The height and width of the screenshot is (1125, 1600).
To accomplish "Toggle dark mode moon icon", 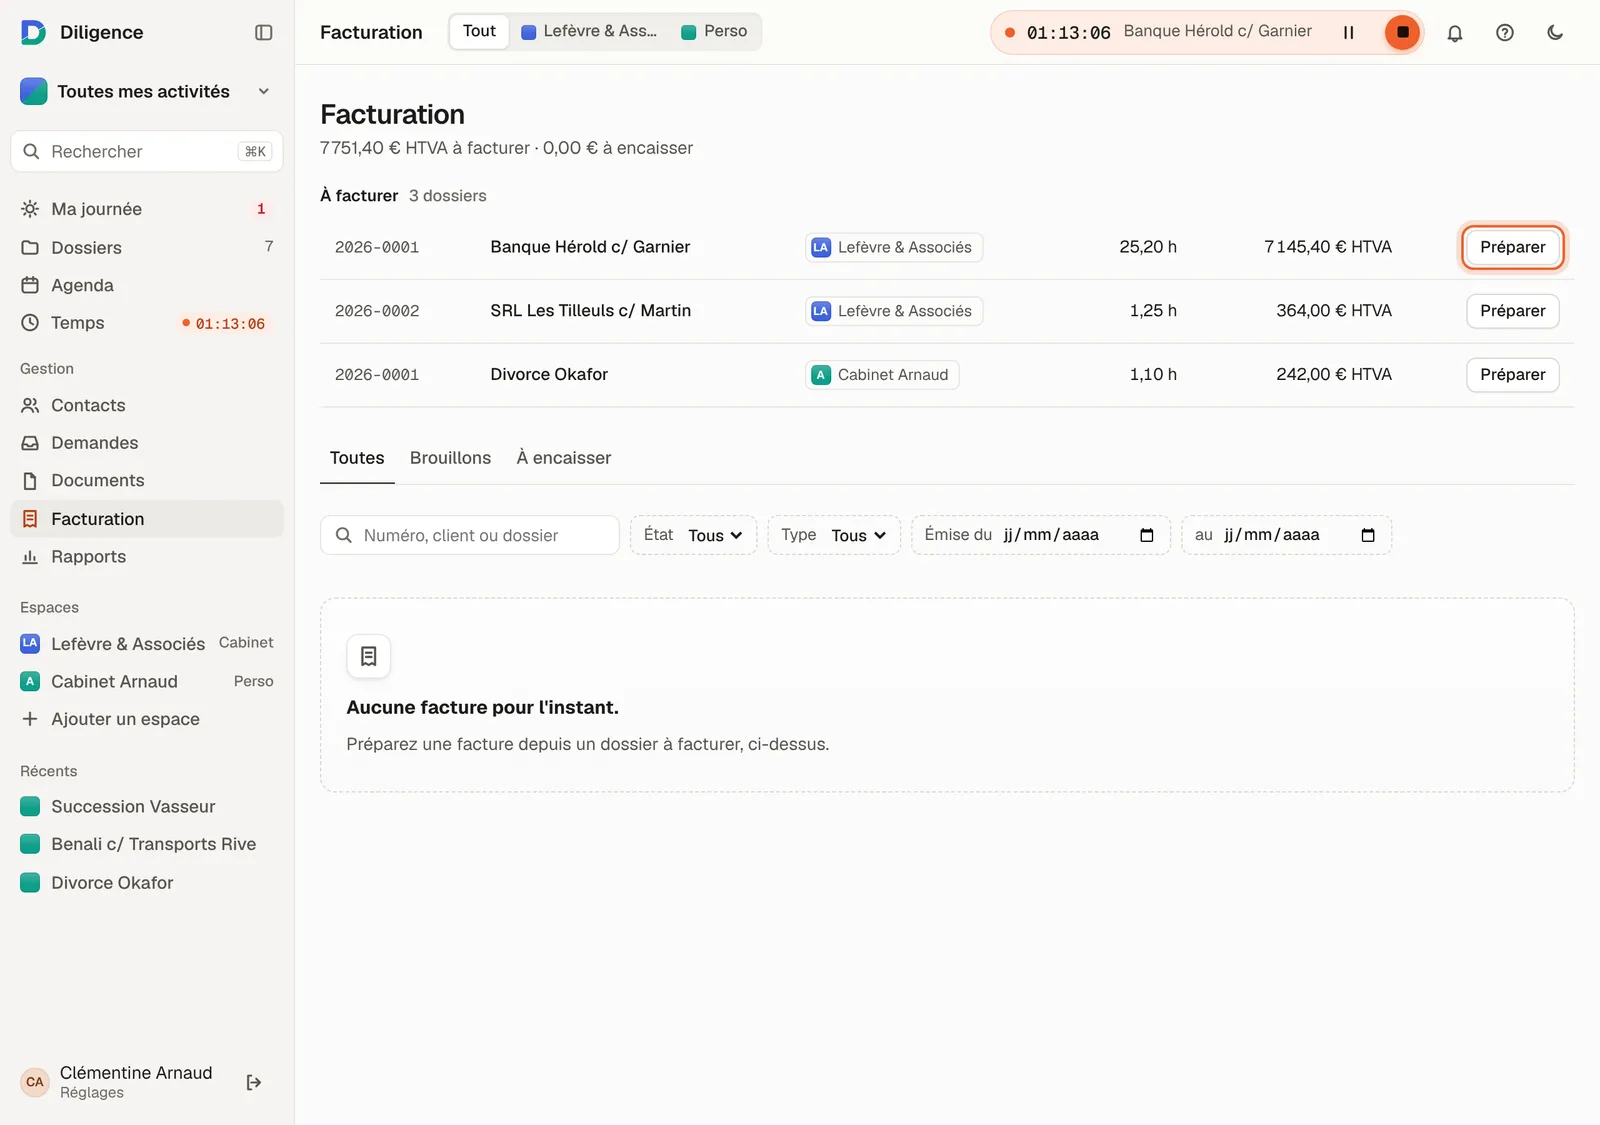I will click(x=1555, y=32).
